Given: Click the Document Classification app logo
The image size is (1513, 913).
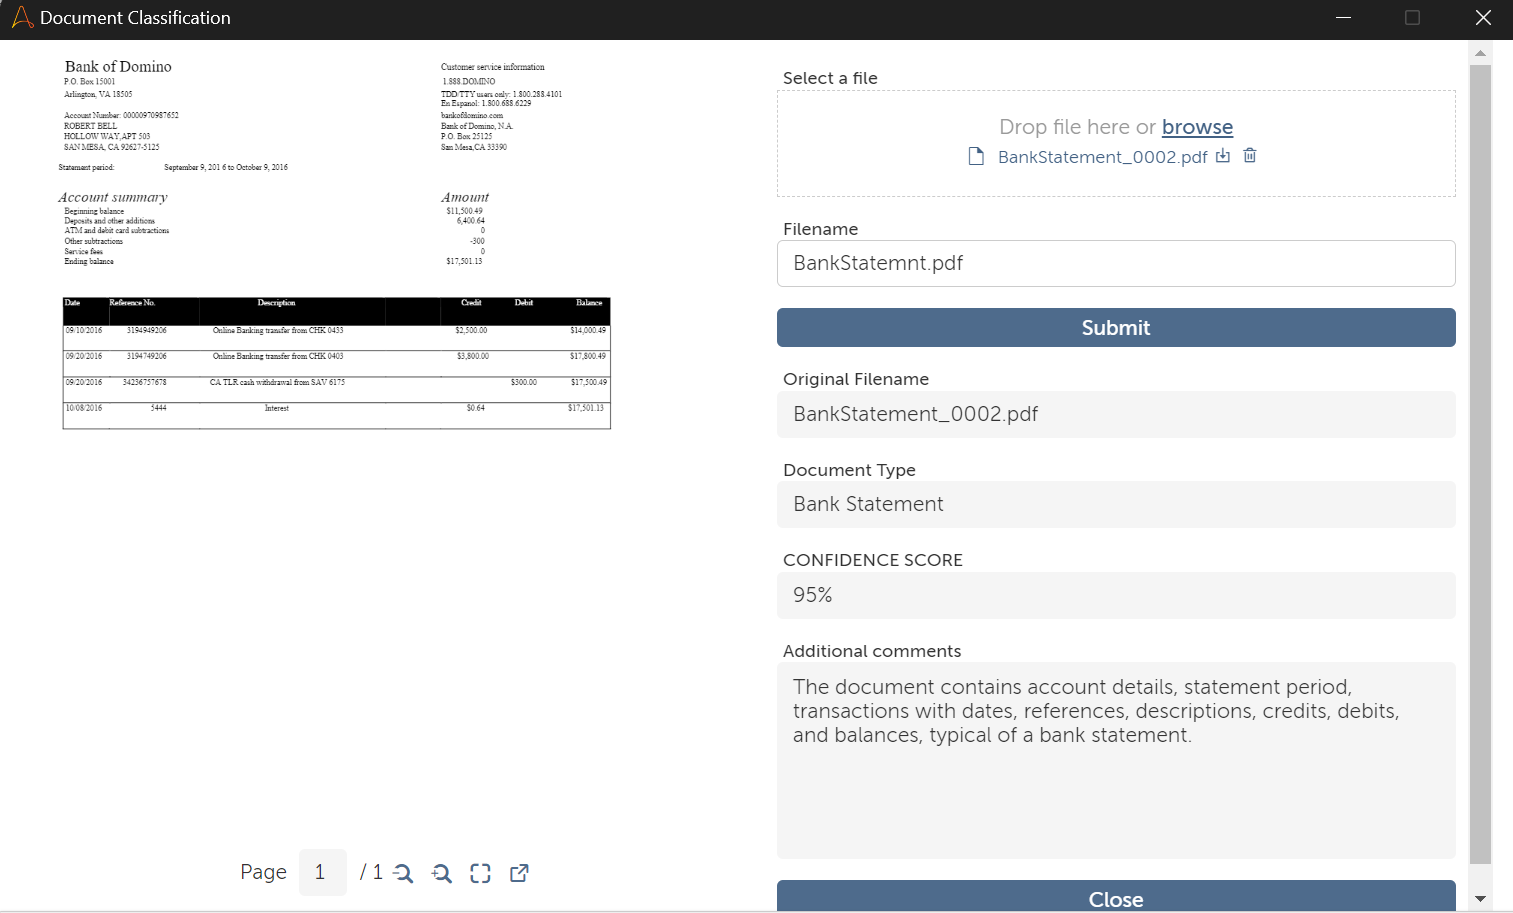Looking at the screenshot, I should [22, 18].
